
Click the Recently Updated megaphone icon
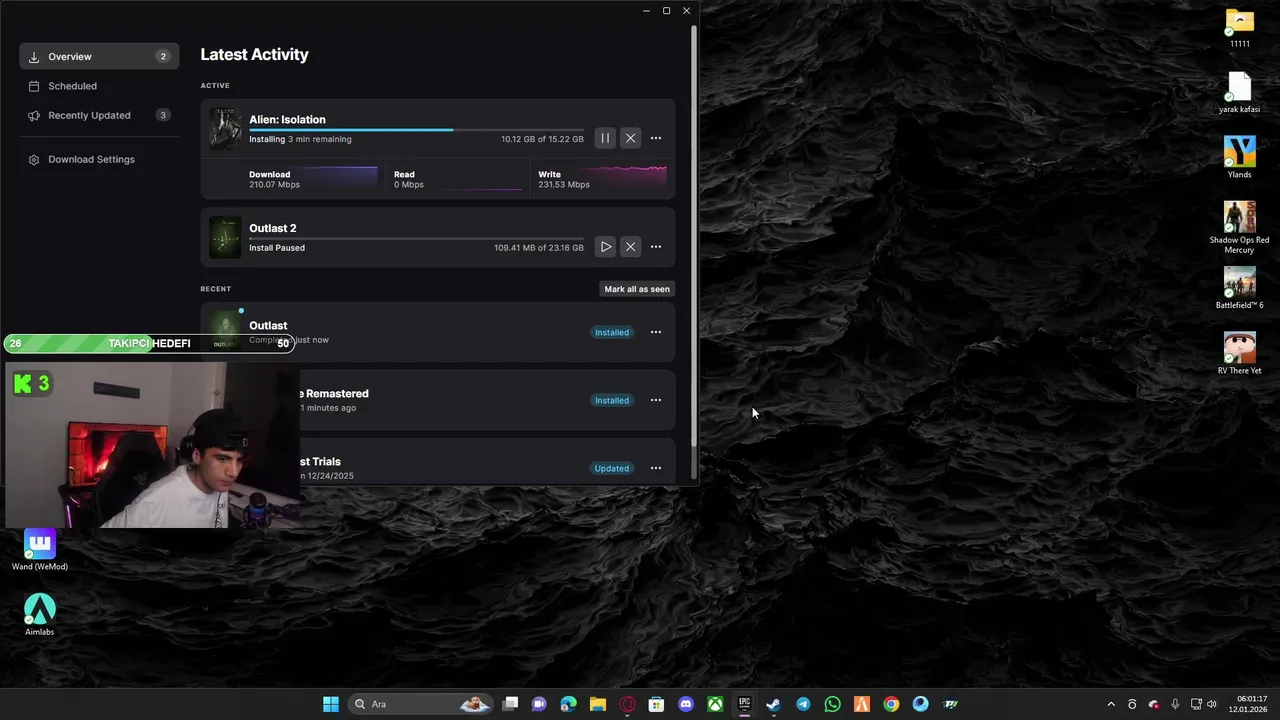[34, 115]
